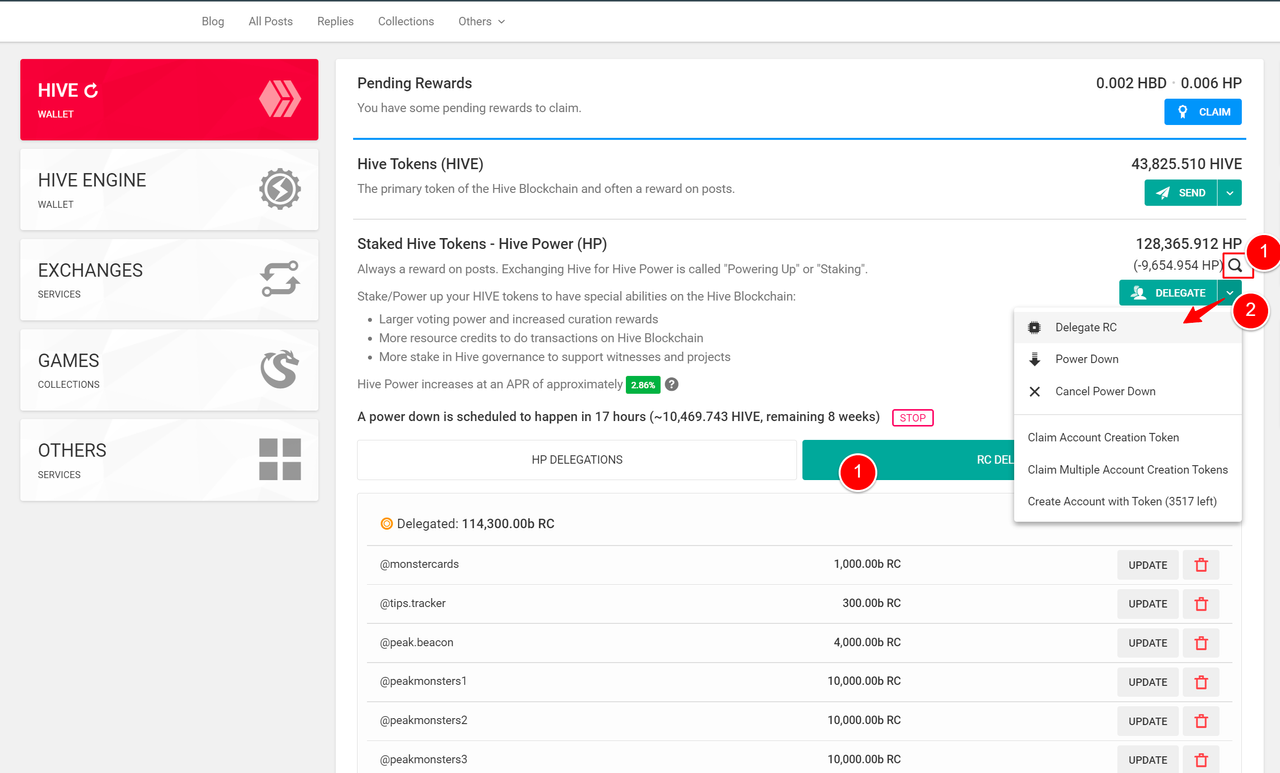Refresh HIVE wallet via circular arrow icon

pyautogui.click(x=91, y=91)
